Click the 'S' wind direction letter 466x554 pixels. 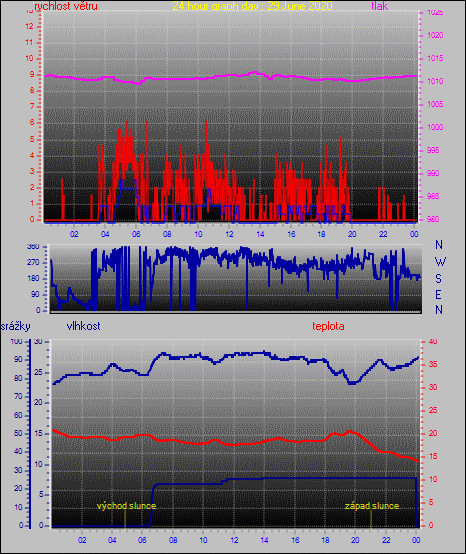coord(438,279)
